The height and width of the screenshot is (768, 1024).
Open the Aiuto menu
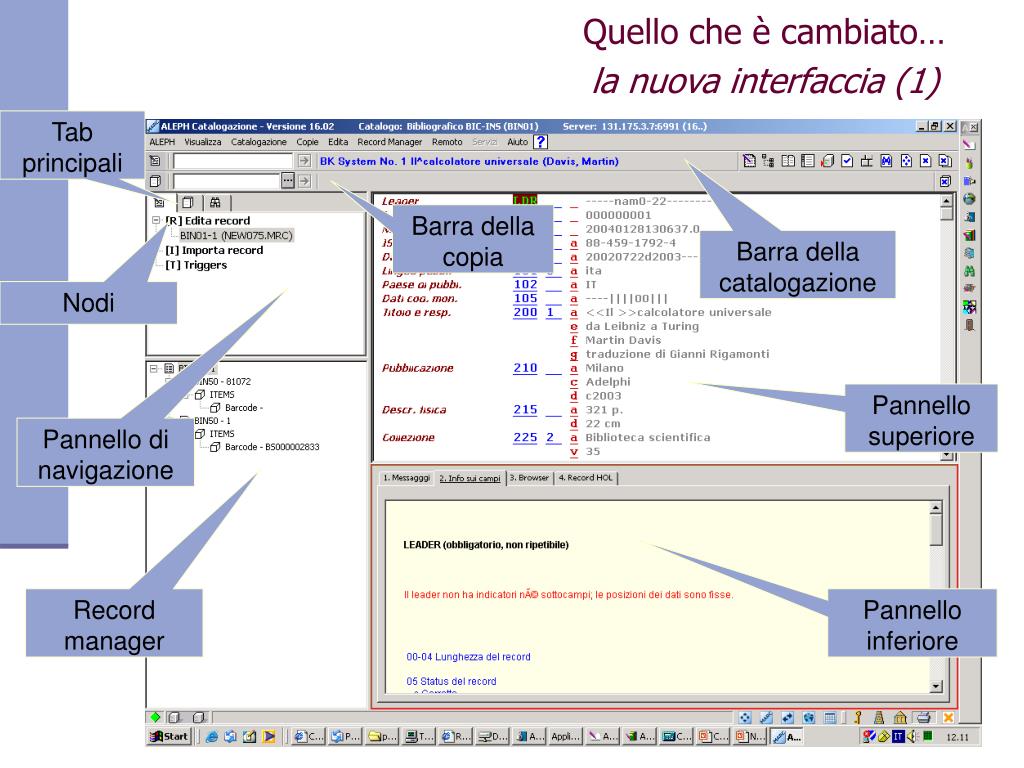pos(517,142)
